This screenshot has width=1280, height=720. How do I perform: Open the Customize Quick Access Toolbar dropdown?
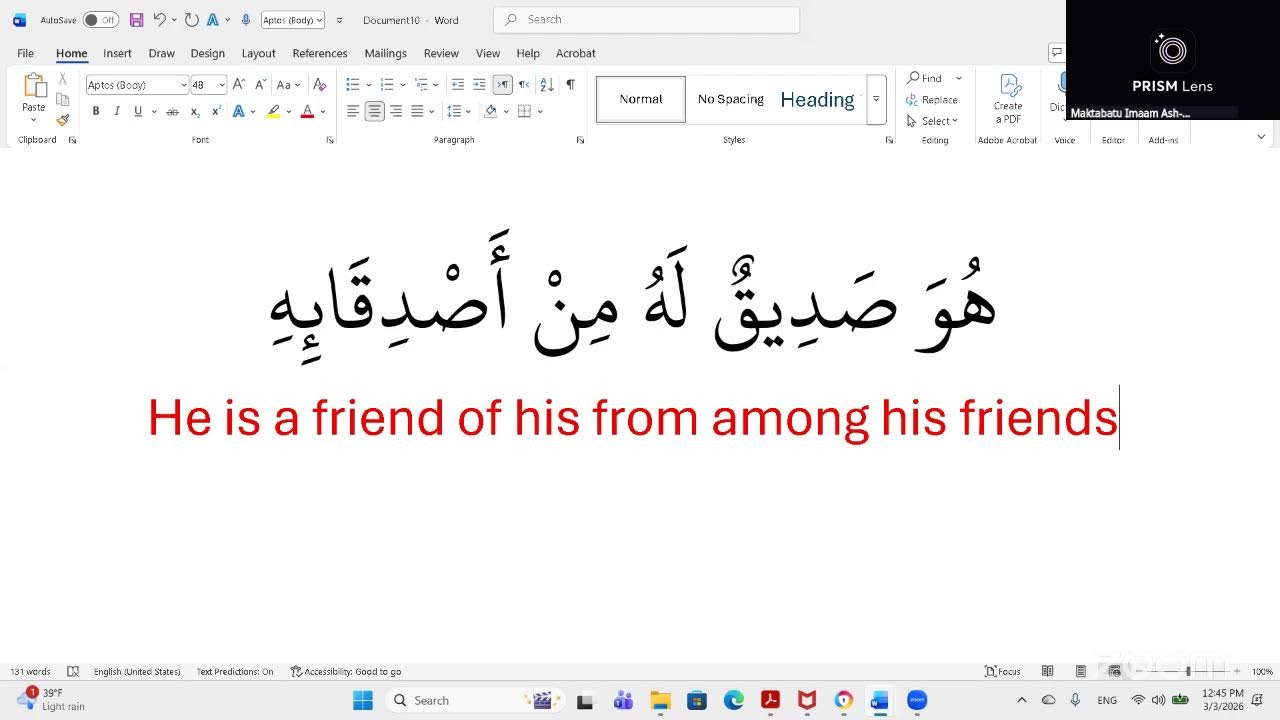point(340,20)
